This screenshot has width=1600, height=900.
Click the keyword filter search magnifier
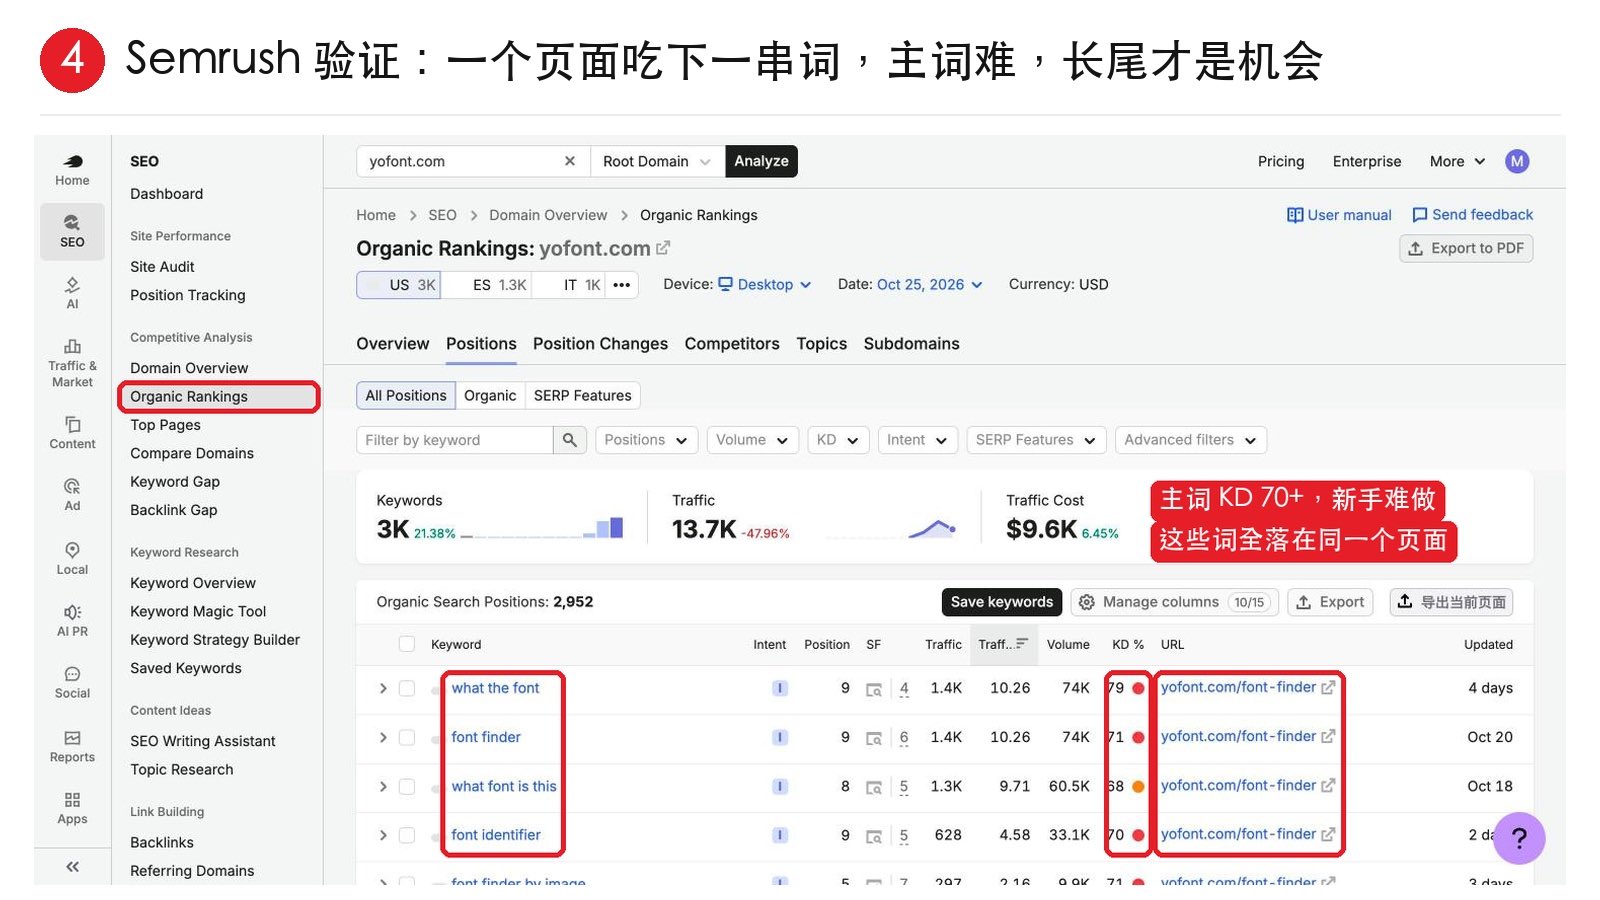pos(570,440)
